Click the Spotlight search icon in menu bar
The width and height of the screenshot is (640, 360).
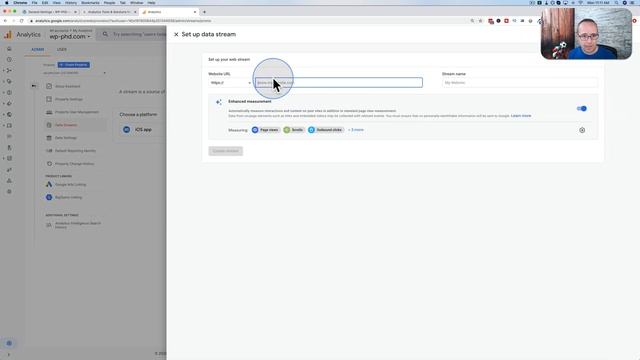click(617, 3)
